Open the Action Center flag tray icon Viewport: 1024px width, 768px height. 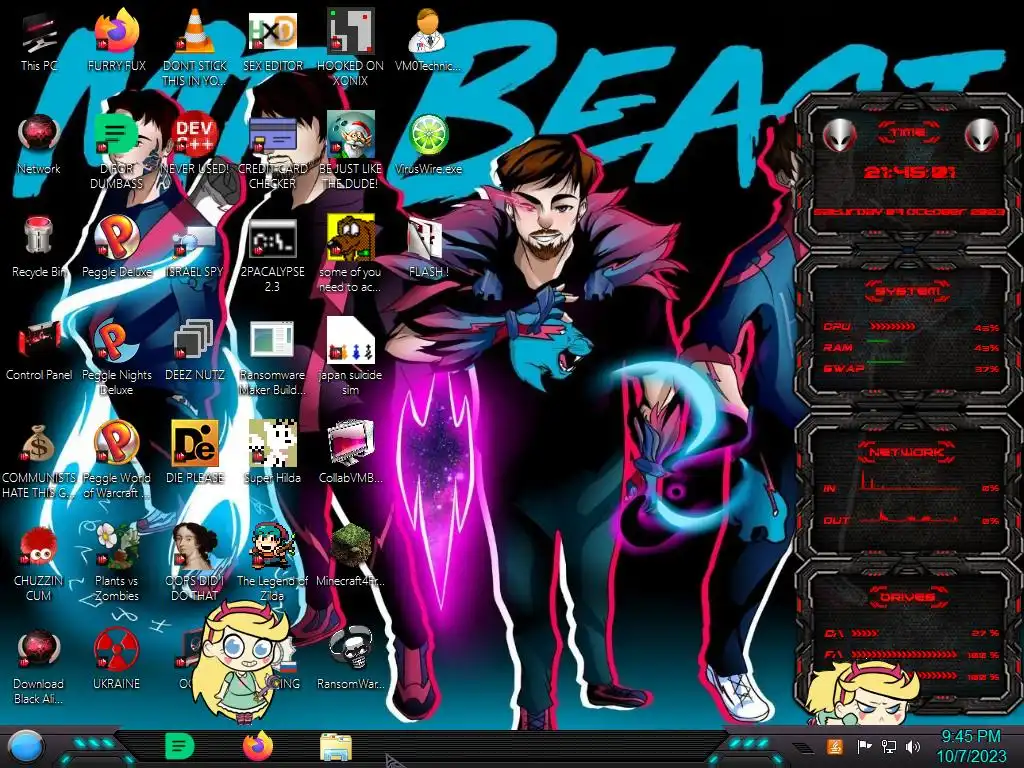pyautogui.click(x=864, y=746)
